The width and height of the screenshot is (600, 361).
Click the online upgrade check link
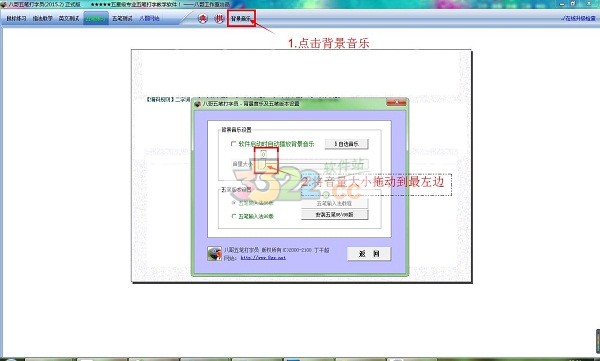pyautogui.click(x=579, y=18)
